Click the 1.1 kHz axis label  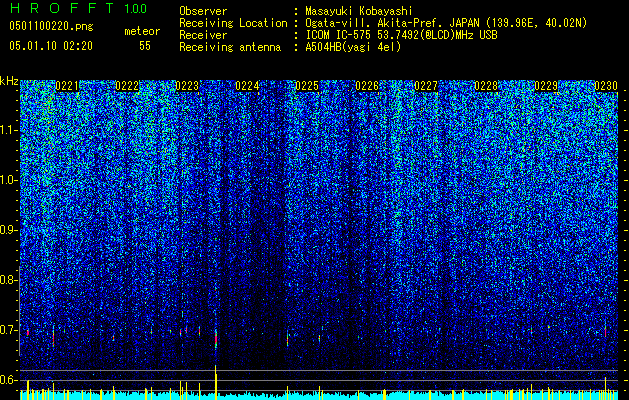9,130
